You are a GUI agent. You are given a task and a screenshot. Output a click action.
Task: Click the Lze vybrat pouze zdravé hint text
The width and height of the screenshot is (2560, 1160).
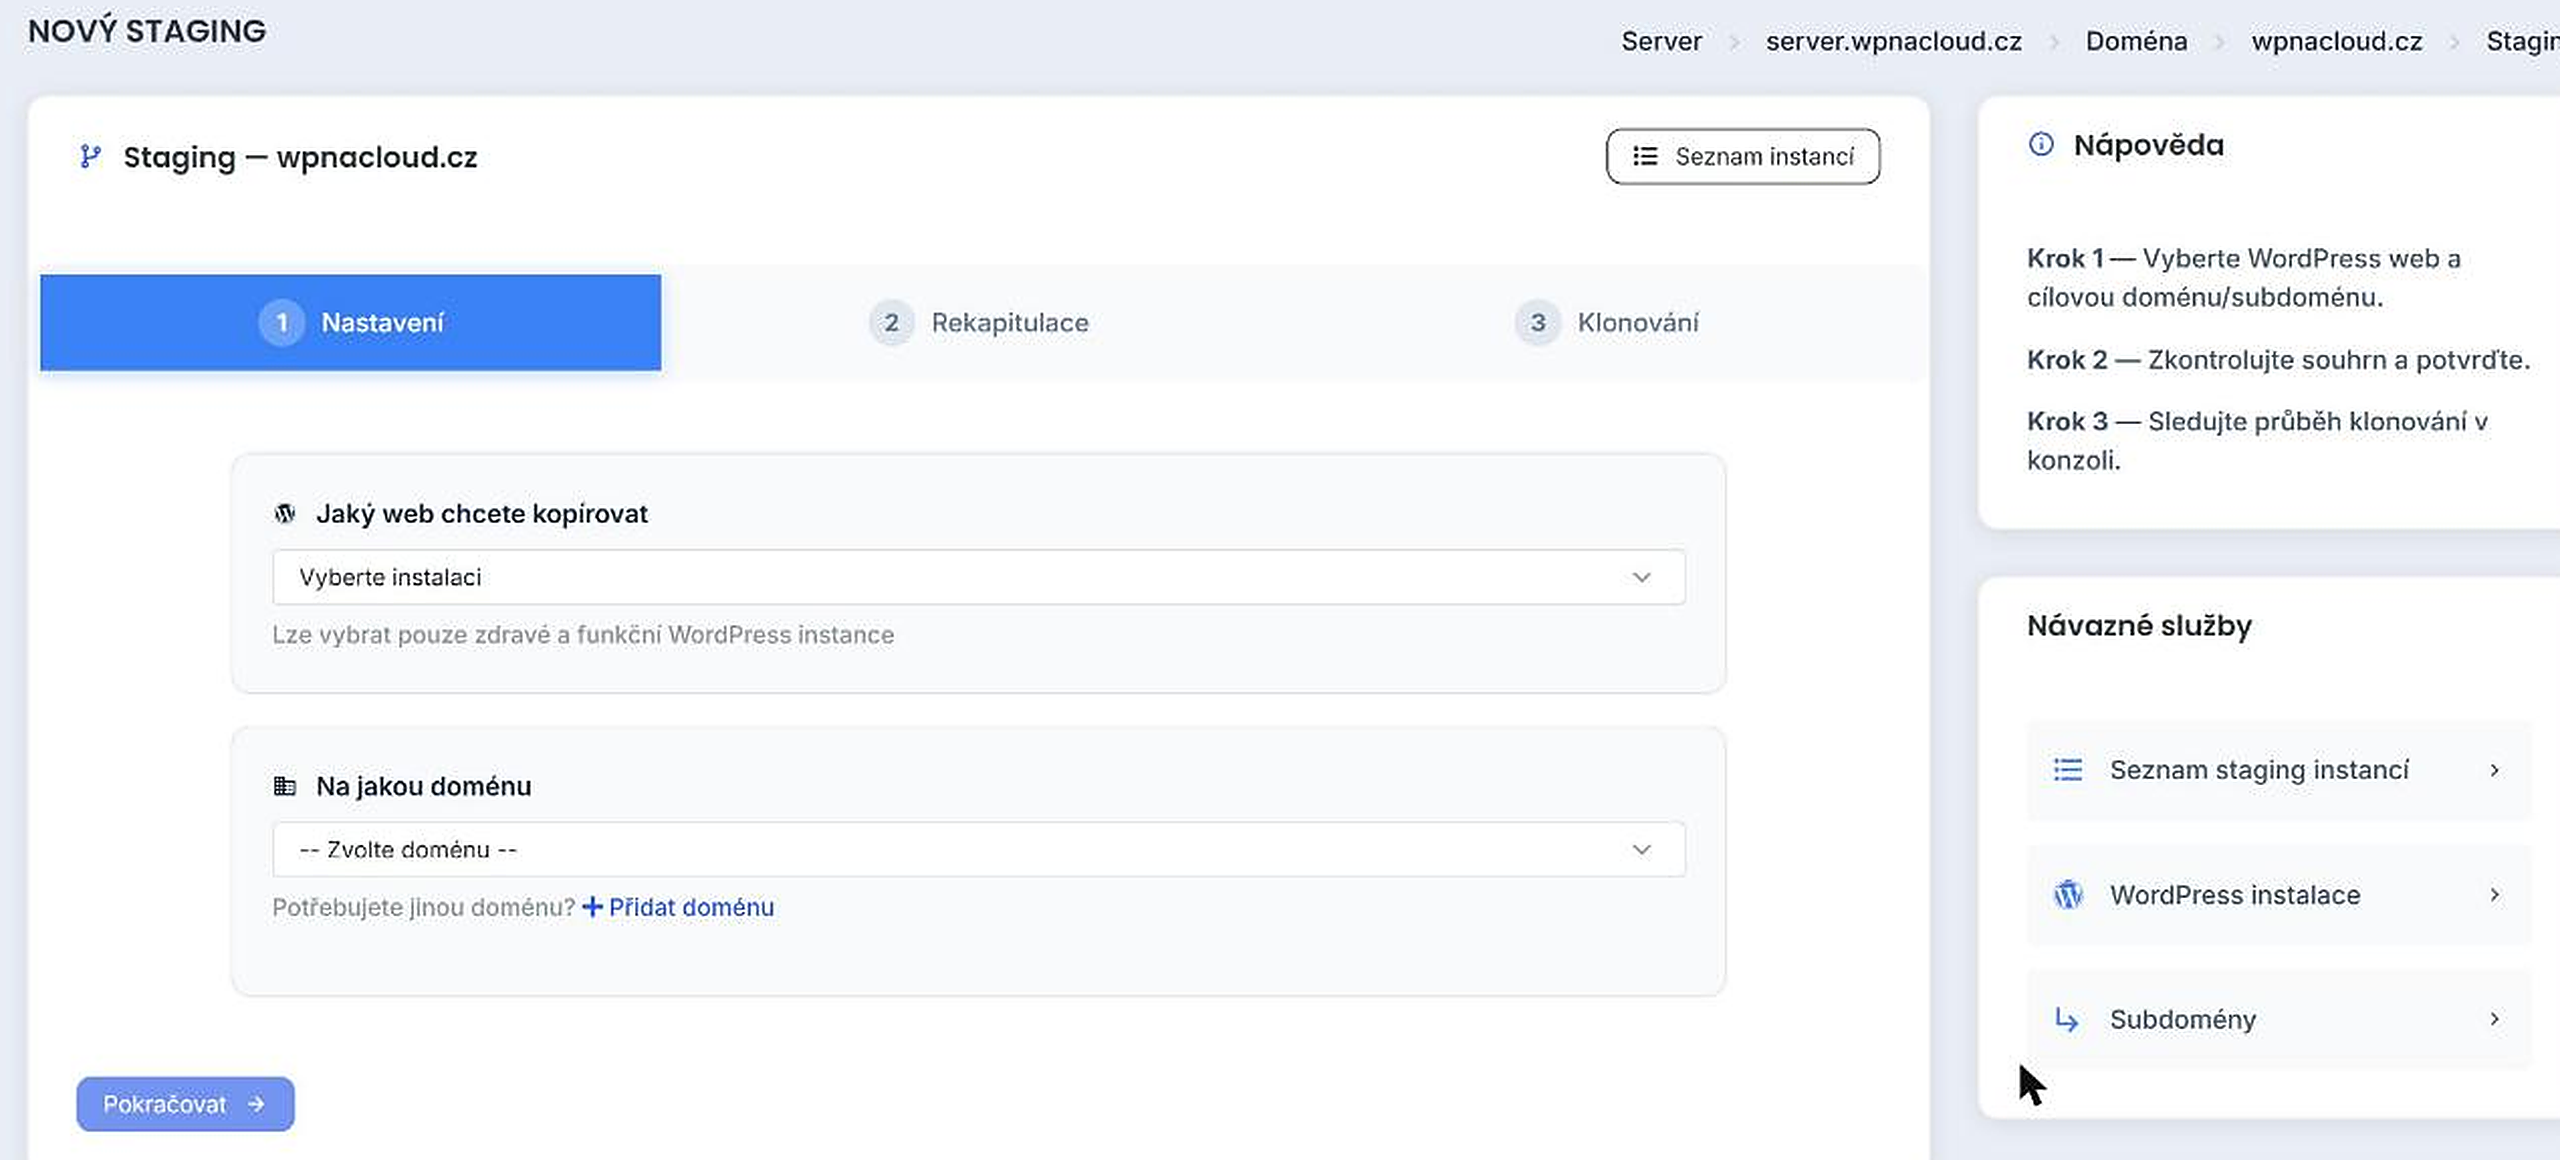click(x=583, y=635)
